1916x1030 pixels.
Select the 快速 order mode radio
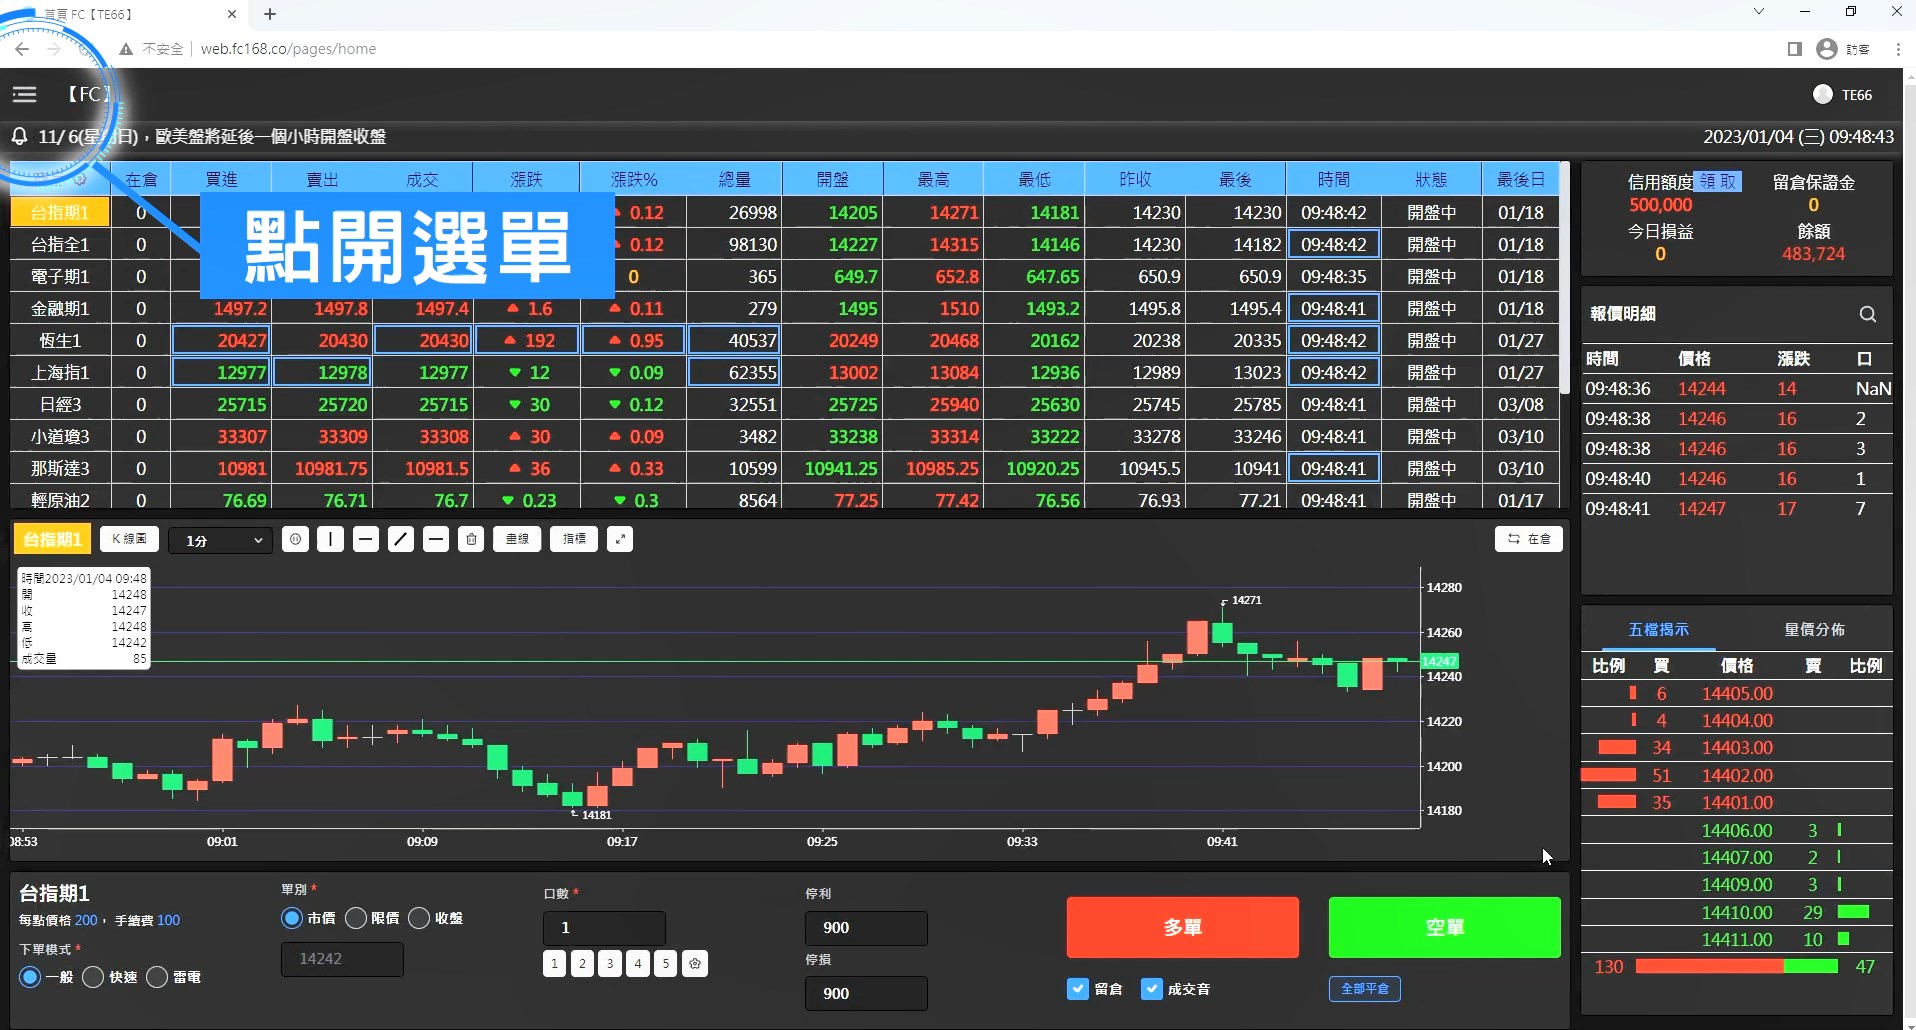coord(93,977)
